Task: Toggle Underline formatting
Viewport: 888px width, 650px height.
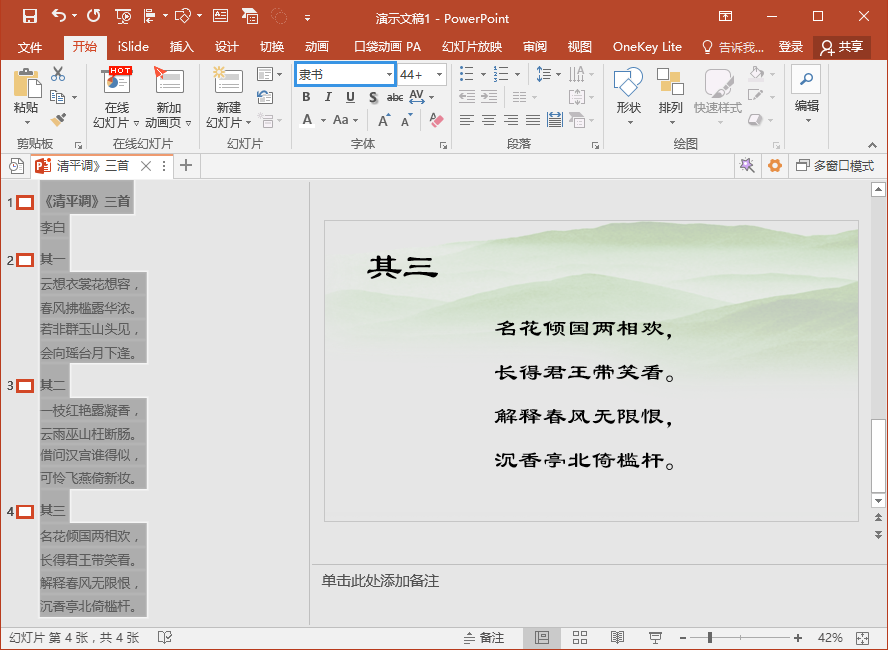Action: (x=351, y=97)
